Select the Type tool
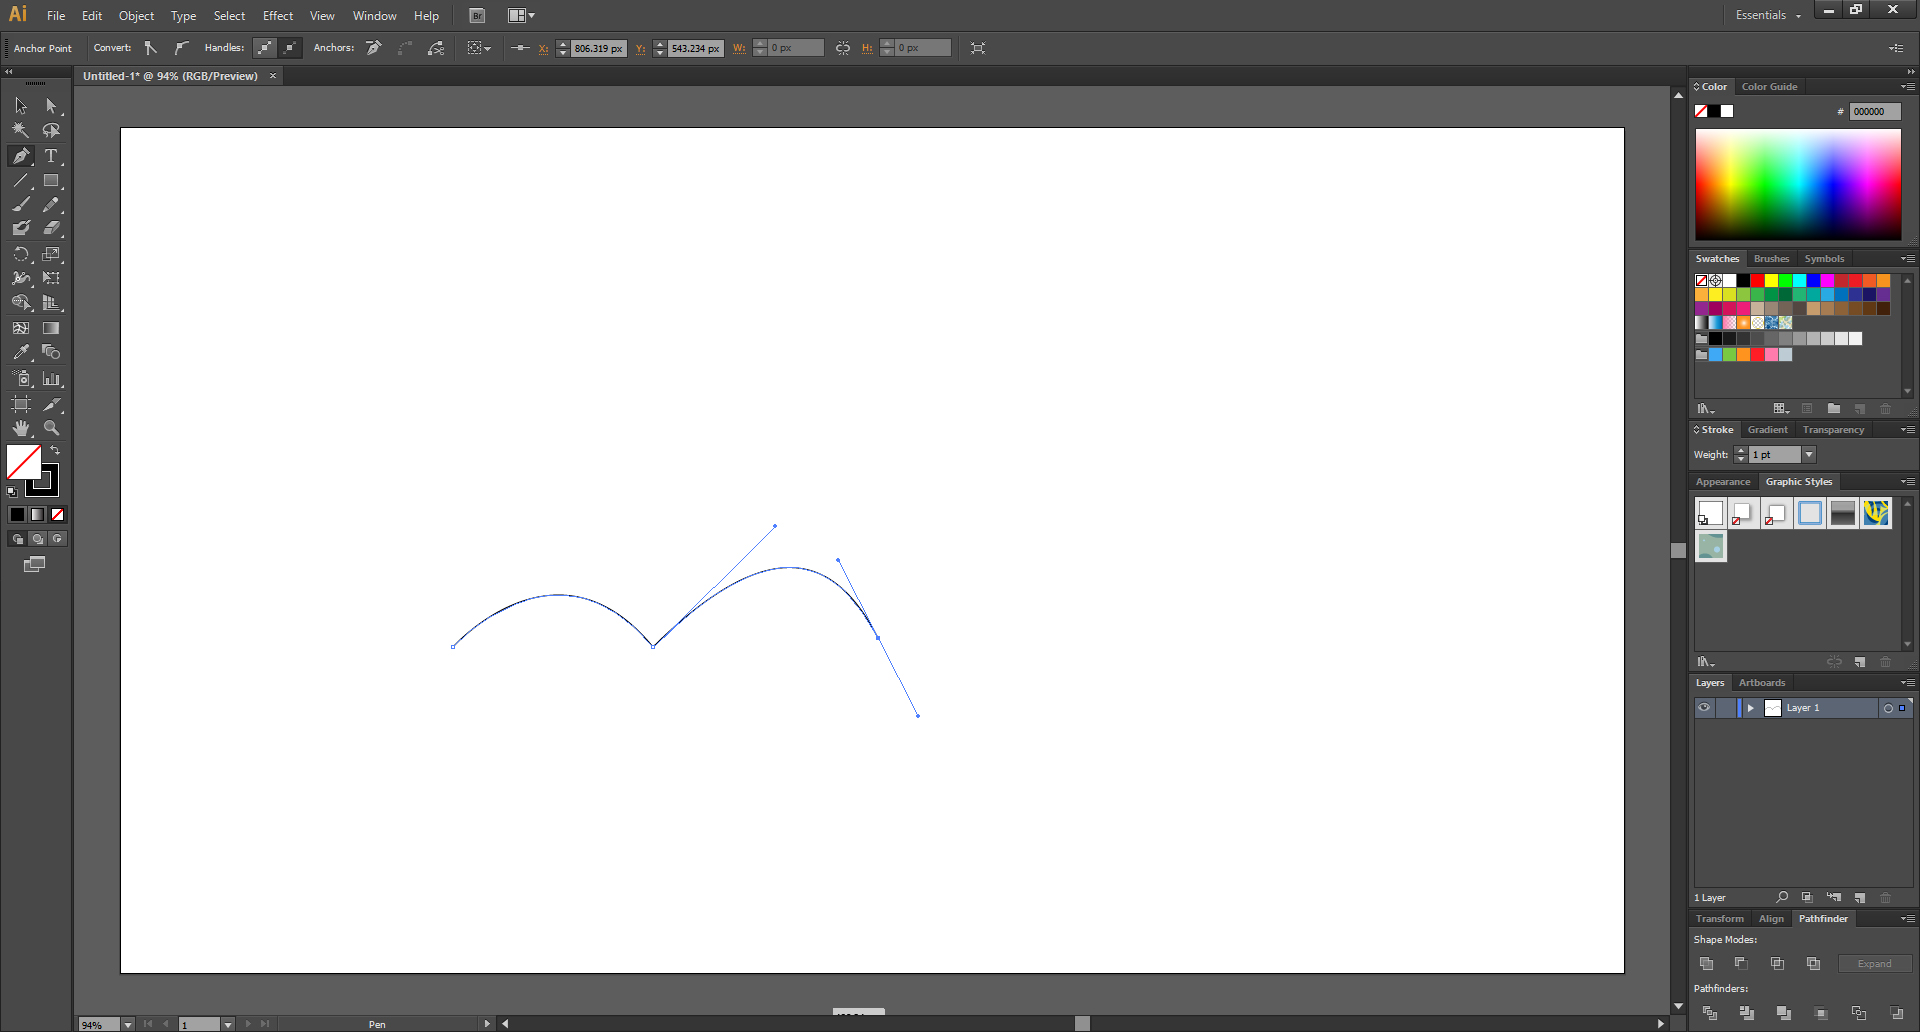The height and width of the screenshot is (1032, 1920). pos(51,156)
